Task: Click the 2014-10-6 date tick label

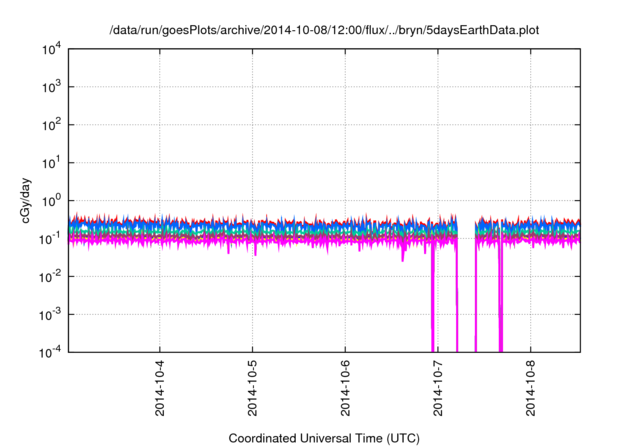Action: click(x=345, y=388)
